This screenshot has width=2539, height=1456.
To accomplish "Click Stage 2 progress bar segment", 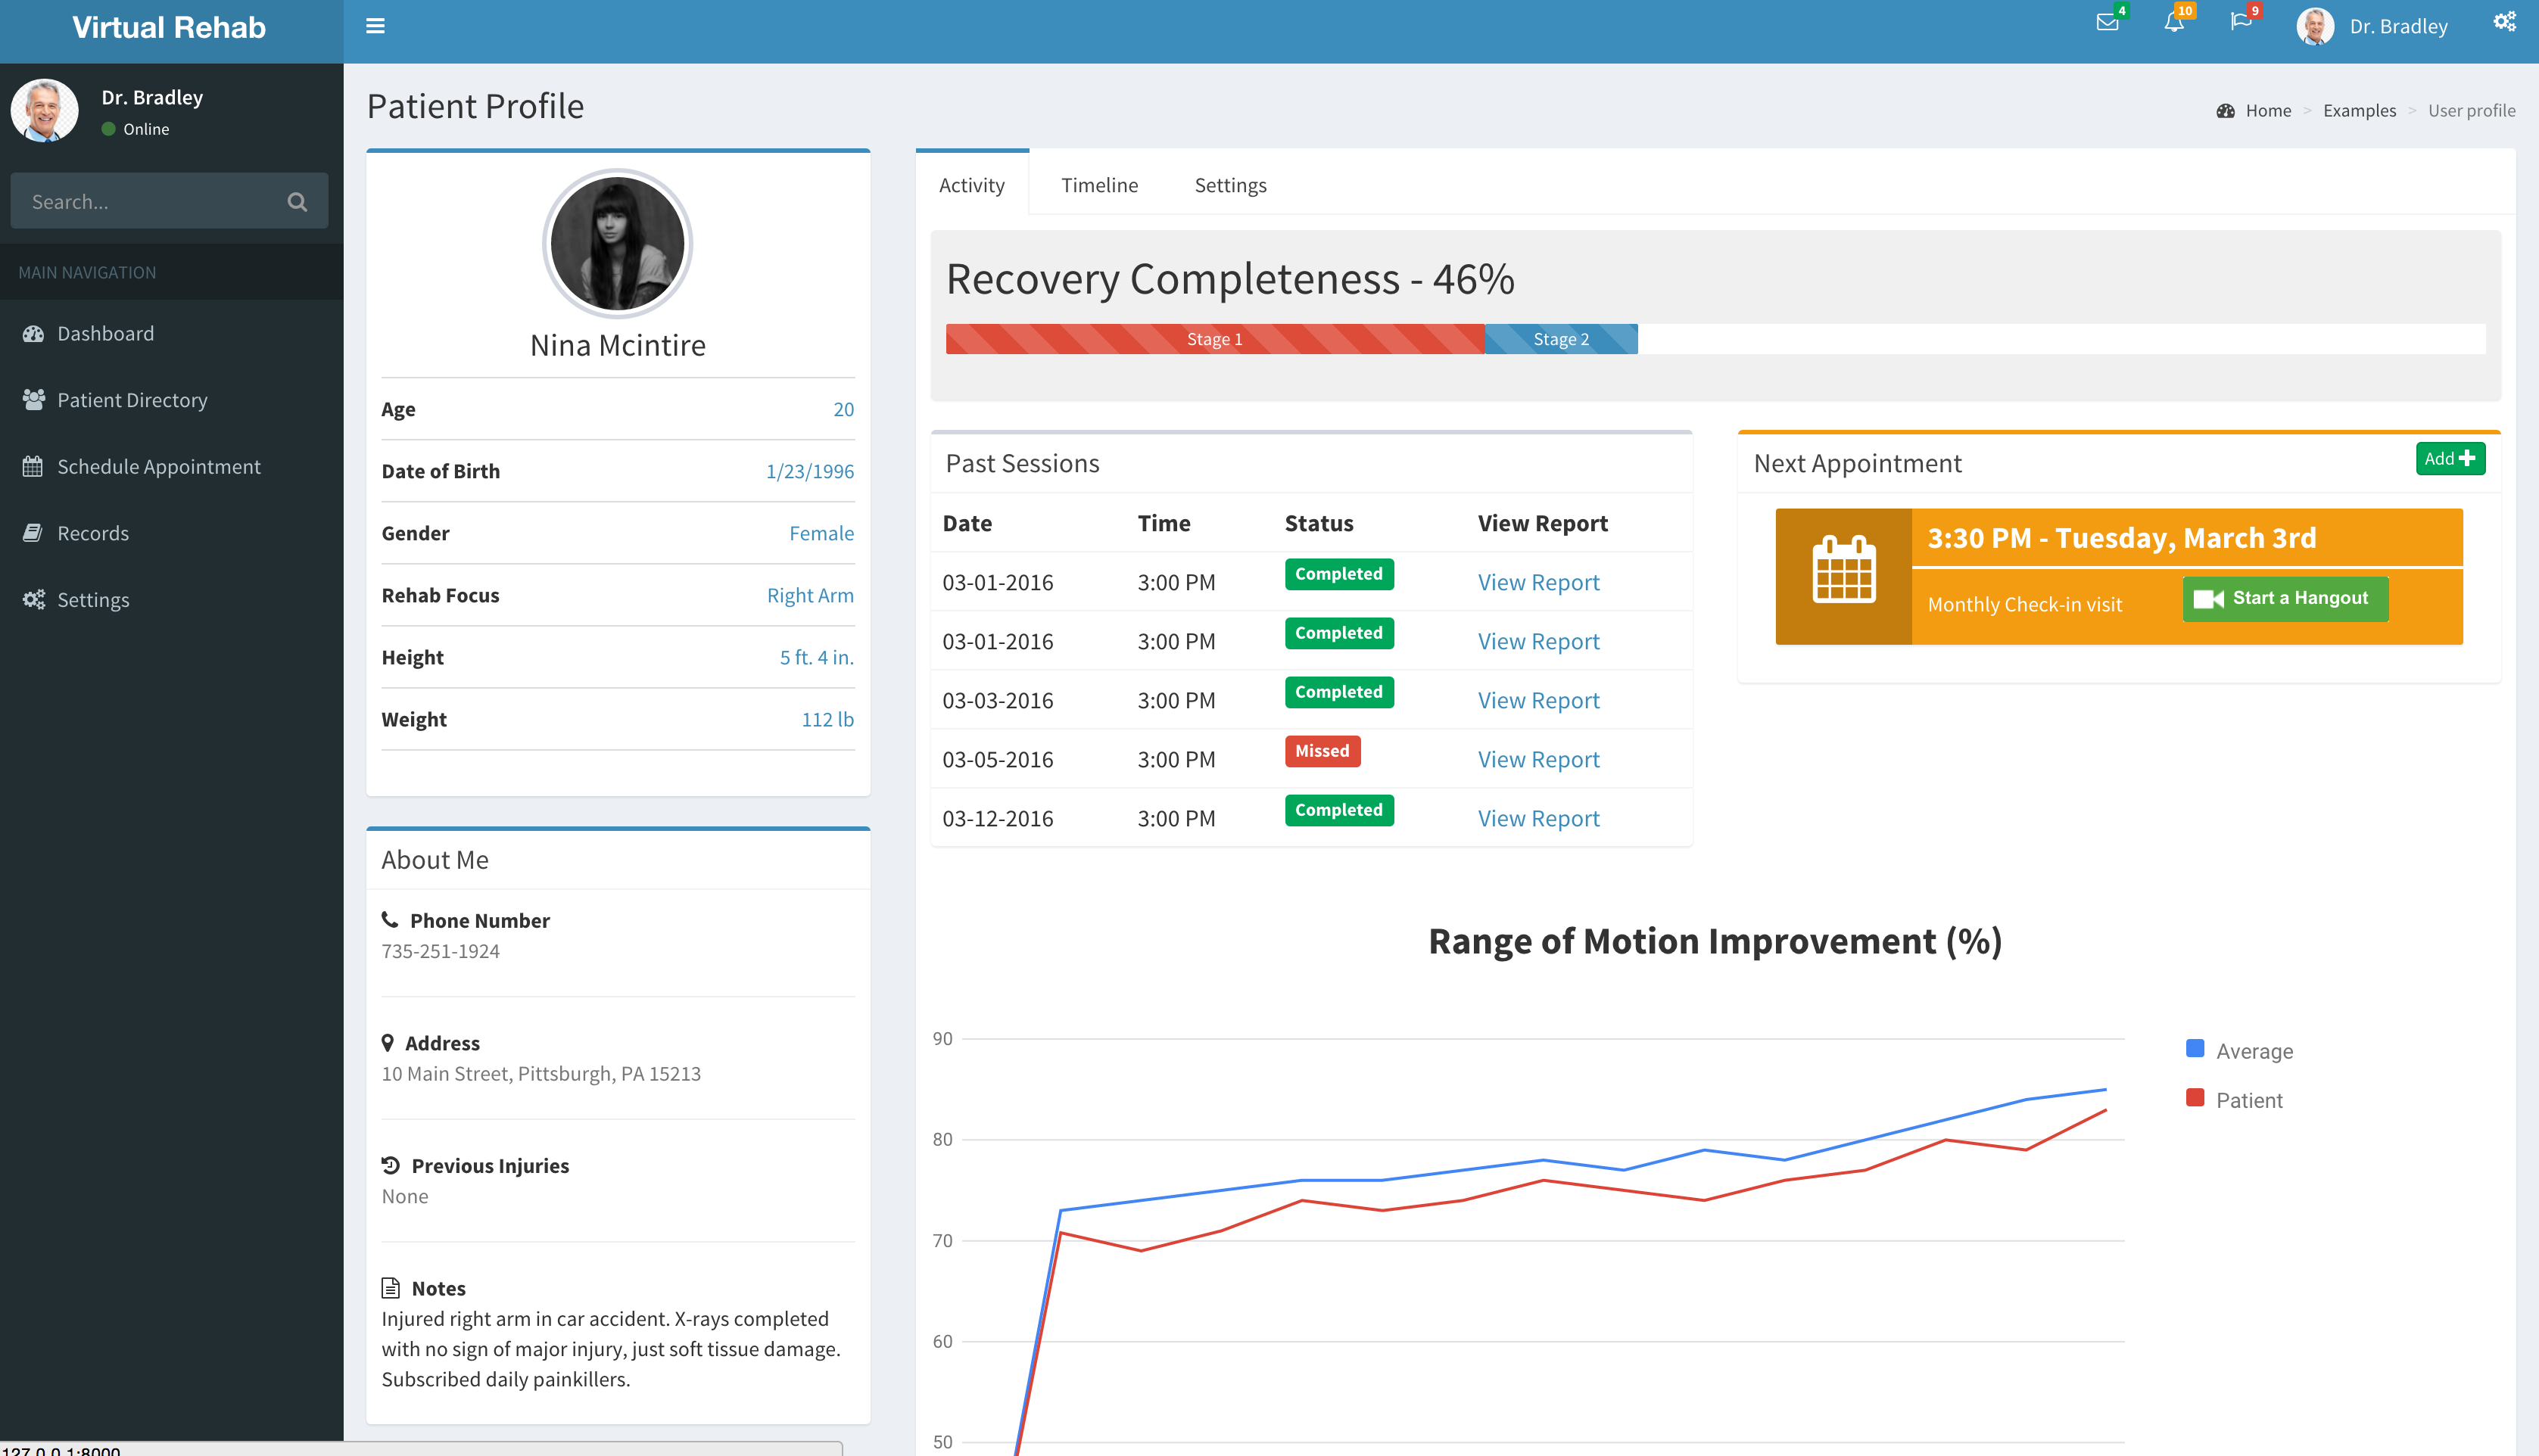I will coord(1560,339).
